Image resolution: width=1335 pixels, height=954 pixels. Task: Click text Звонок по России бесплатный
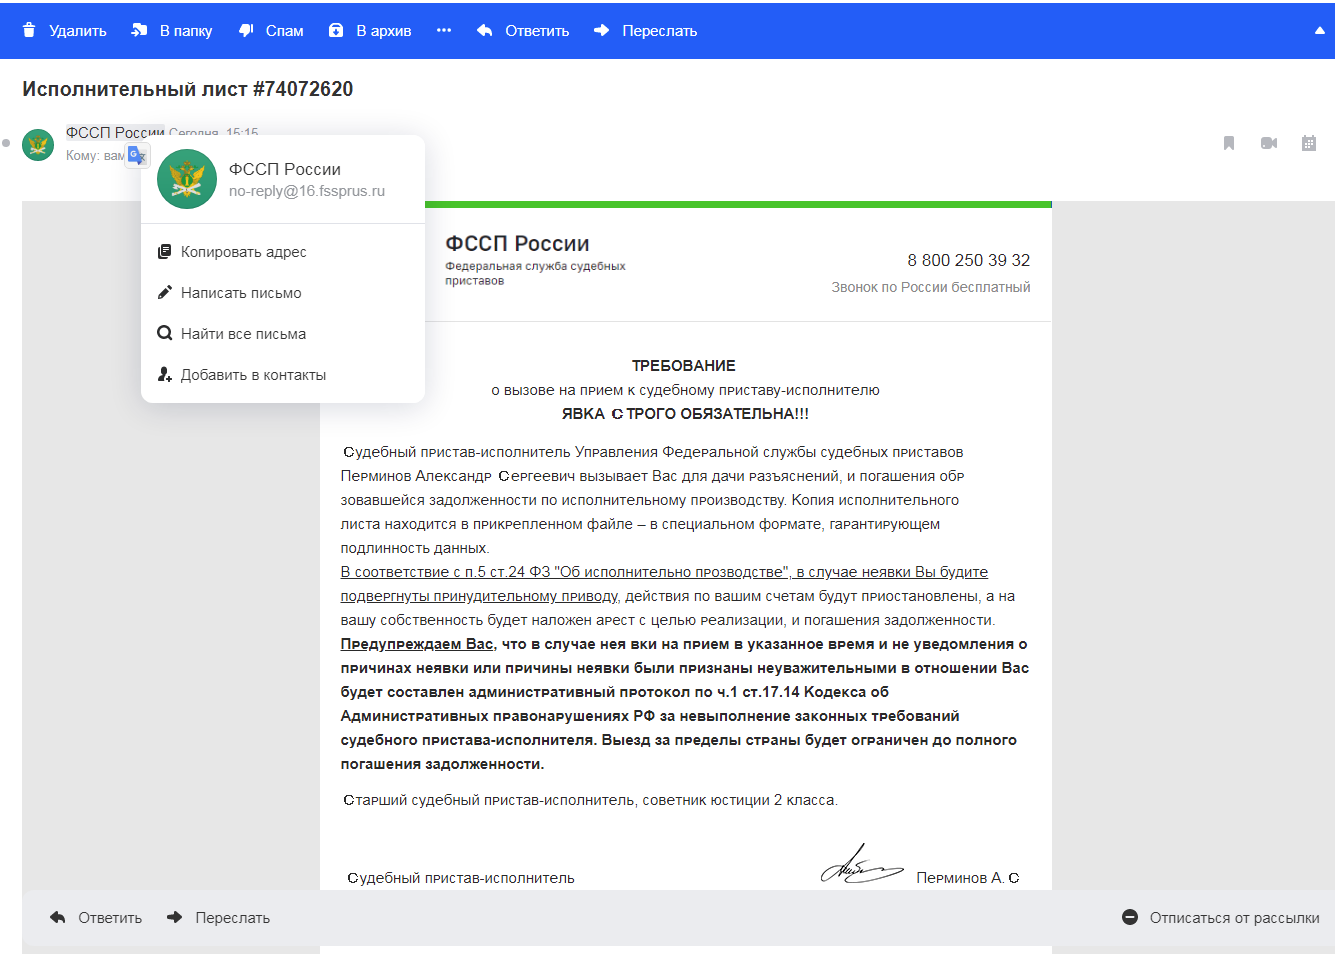pos(931,287)
